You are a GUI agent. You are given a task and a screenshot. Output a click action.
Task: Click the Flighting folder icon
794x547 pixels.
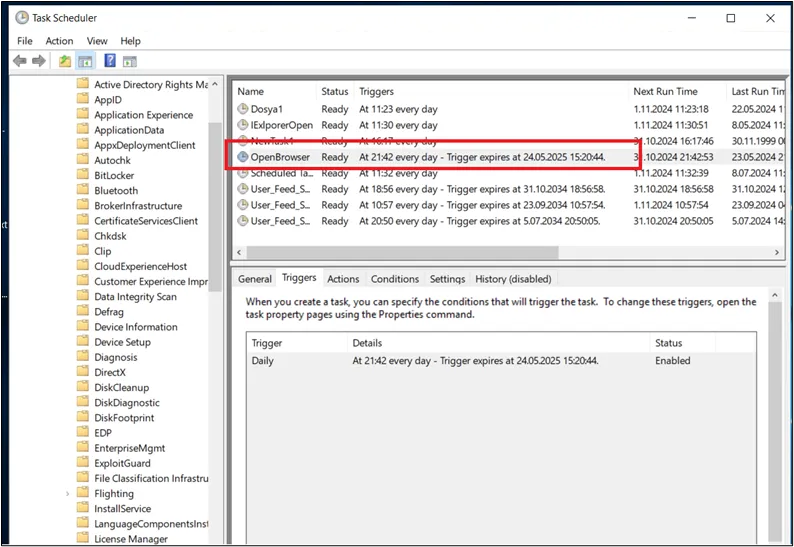pyautogui.click(x=83, y=493)
